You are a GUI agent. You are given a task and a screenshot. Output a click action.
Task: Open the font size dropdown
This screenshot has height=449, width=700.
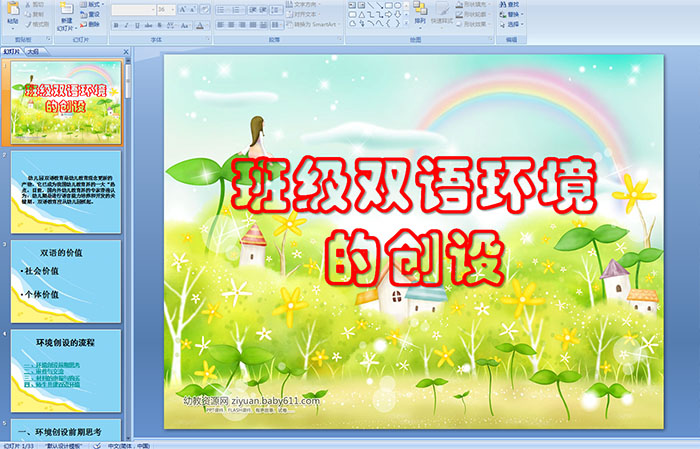166,10
